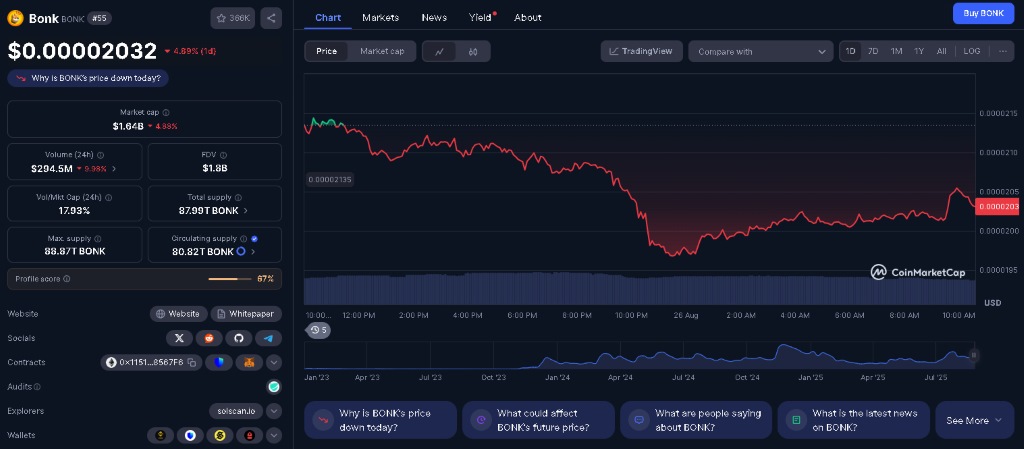Click the MetaMask fox icon in Contracts
The image size is (1024, 449).
(x=248, y=362)
